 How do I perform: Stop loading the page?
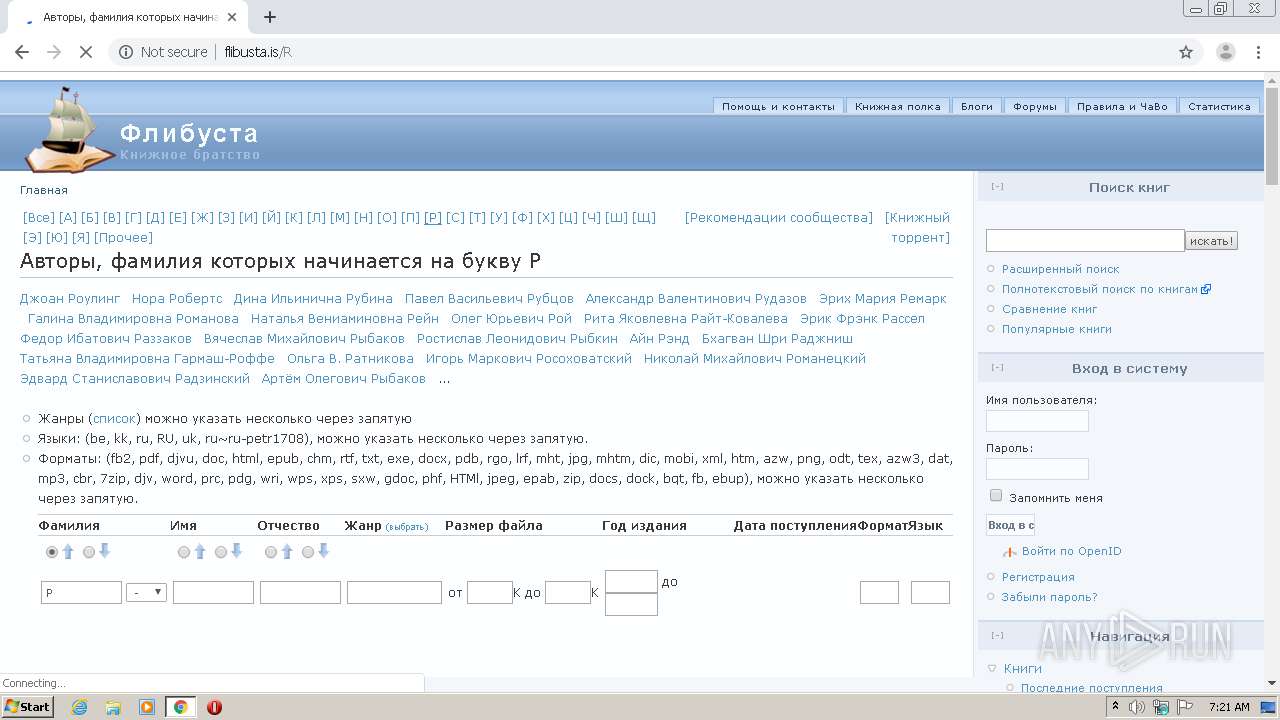coord(86,52)
